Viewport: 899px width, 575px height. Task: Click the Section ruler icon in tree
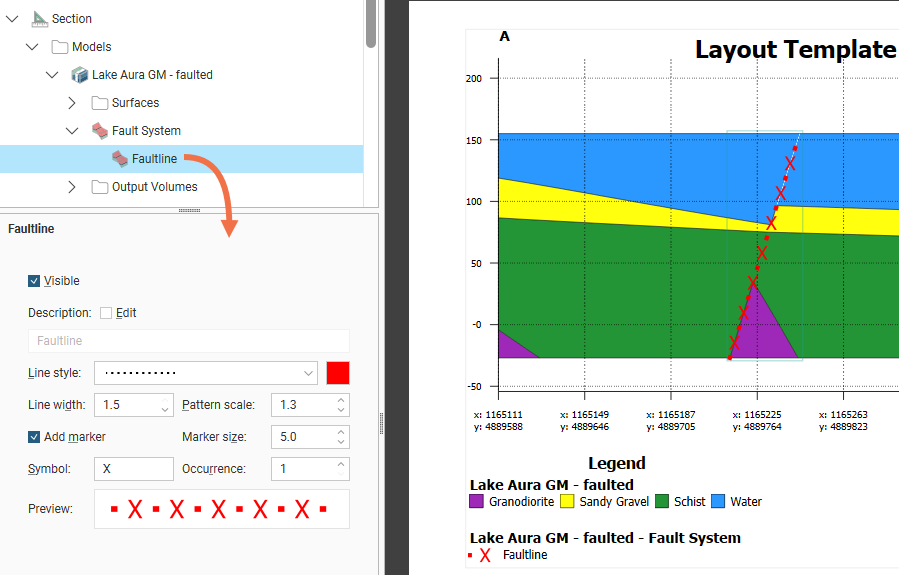point(39,19)
